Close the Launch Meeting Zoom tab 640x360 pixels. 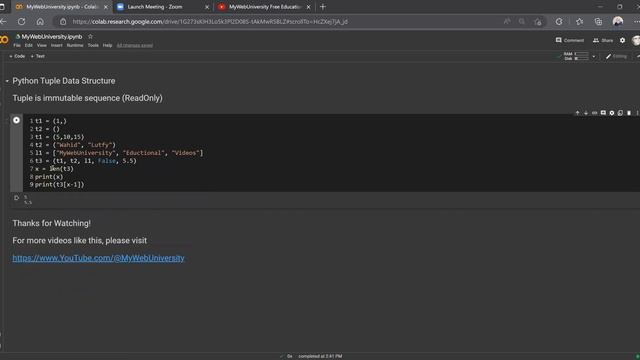(207, 7)
